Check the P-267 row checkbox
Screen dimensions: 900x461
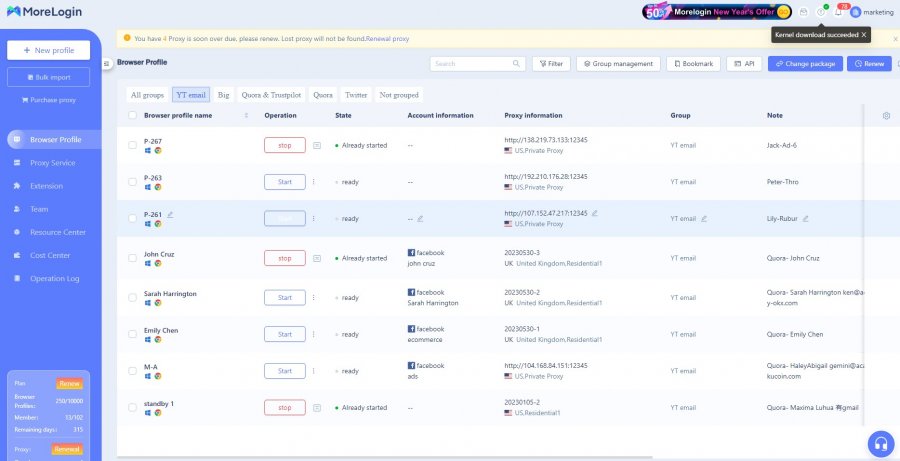(133, 145)
